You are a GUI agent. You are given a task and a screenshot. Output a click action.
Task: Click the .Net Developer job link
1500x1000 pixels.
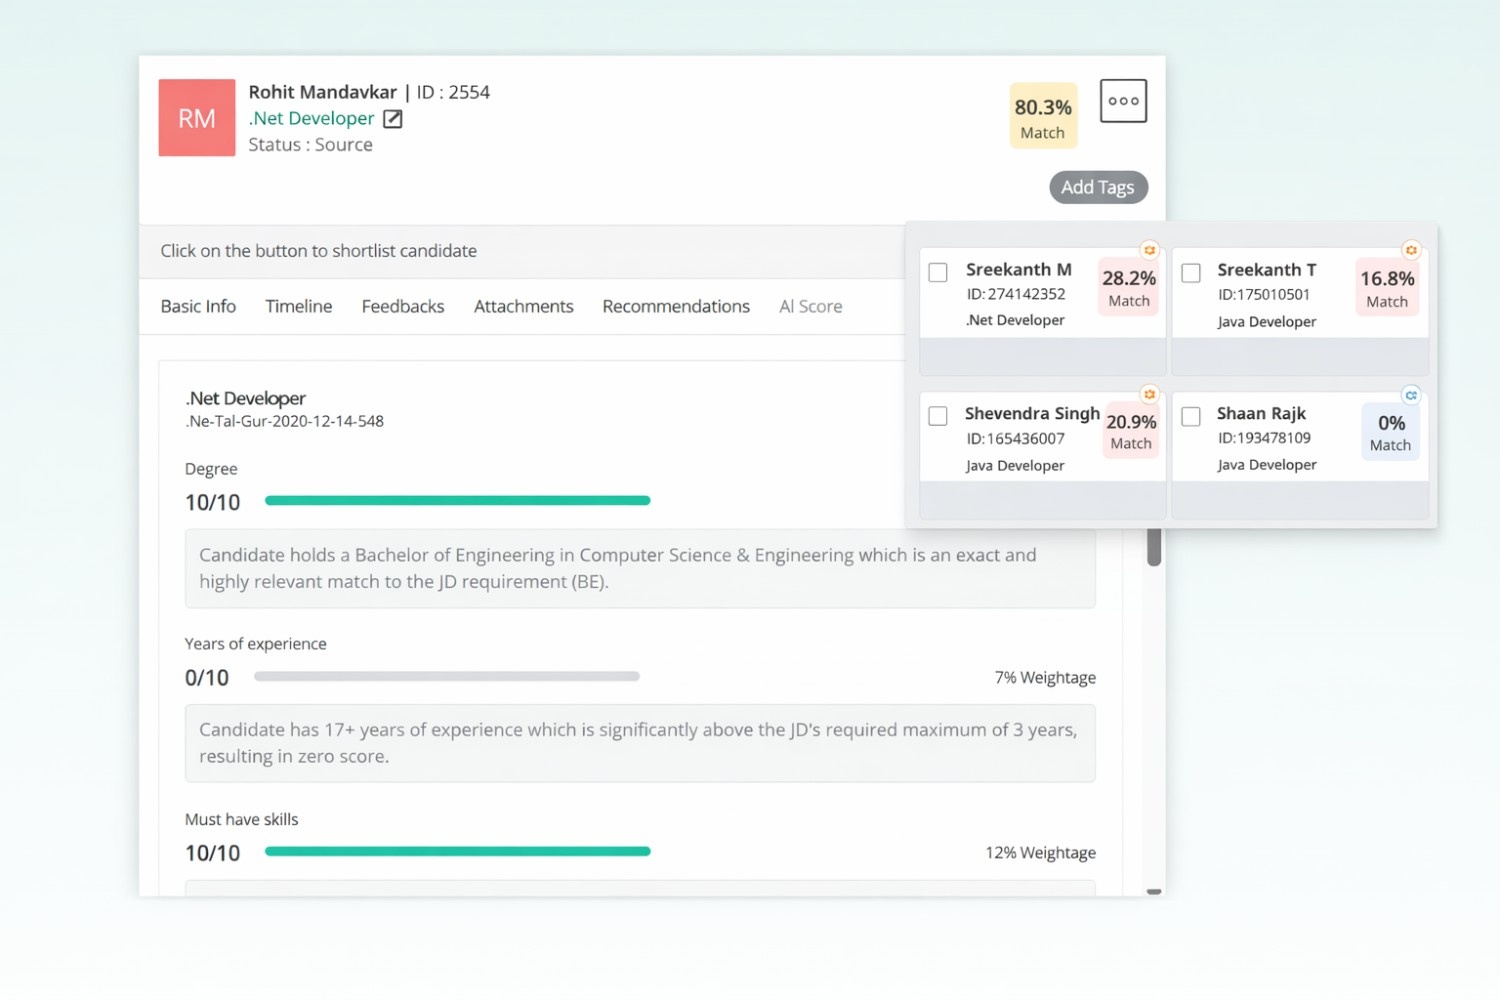pos(311,118)
